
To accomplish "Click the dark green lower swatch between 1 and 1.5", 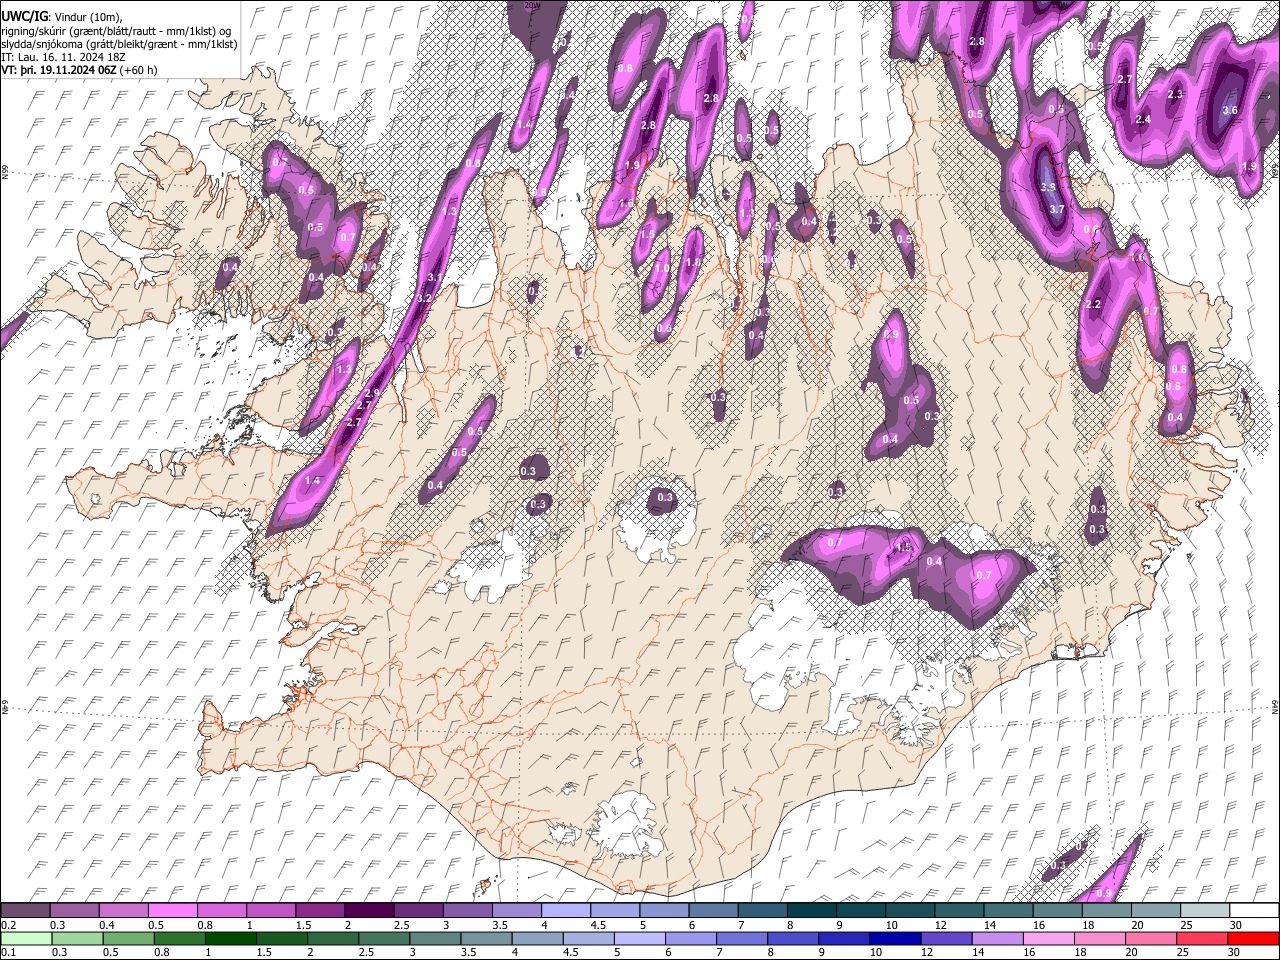I will (230, 938).
